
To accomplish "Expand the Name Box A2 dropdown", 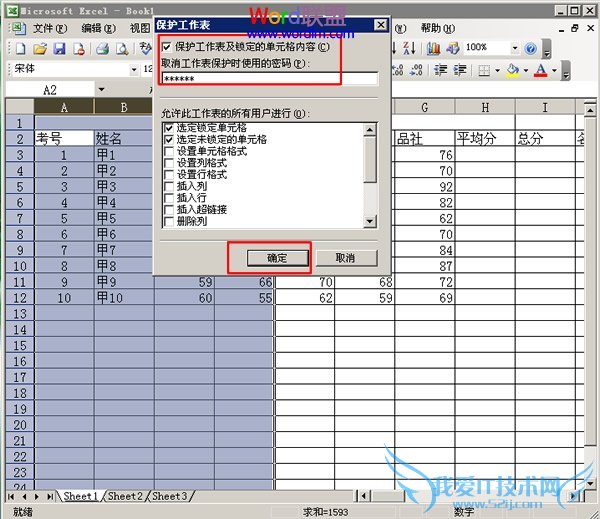I will coord(101,90).
